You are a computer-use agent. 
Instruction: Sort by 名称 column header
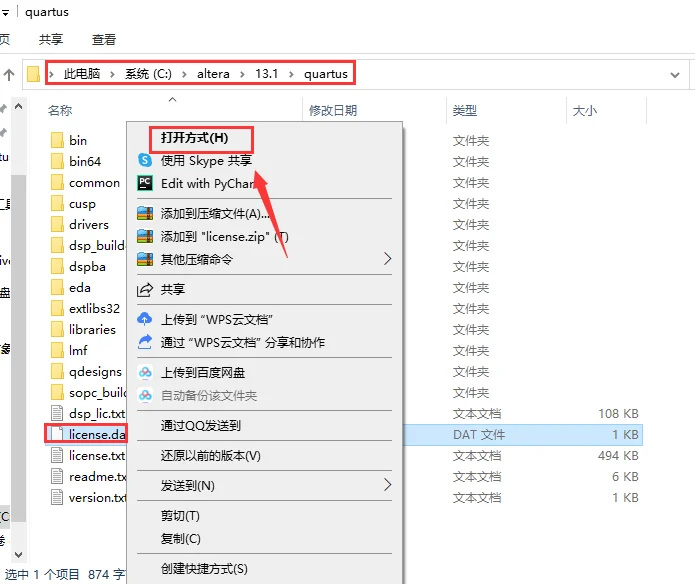click(60, 110)
